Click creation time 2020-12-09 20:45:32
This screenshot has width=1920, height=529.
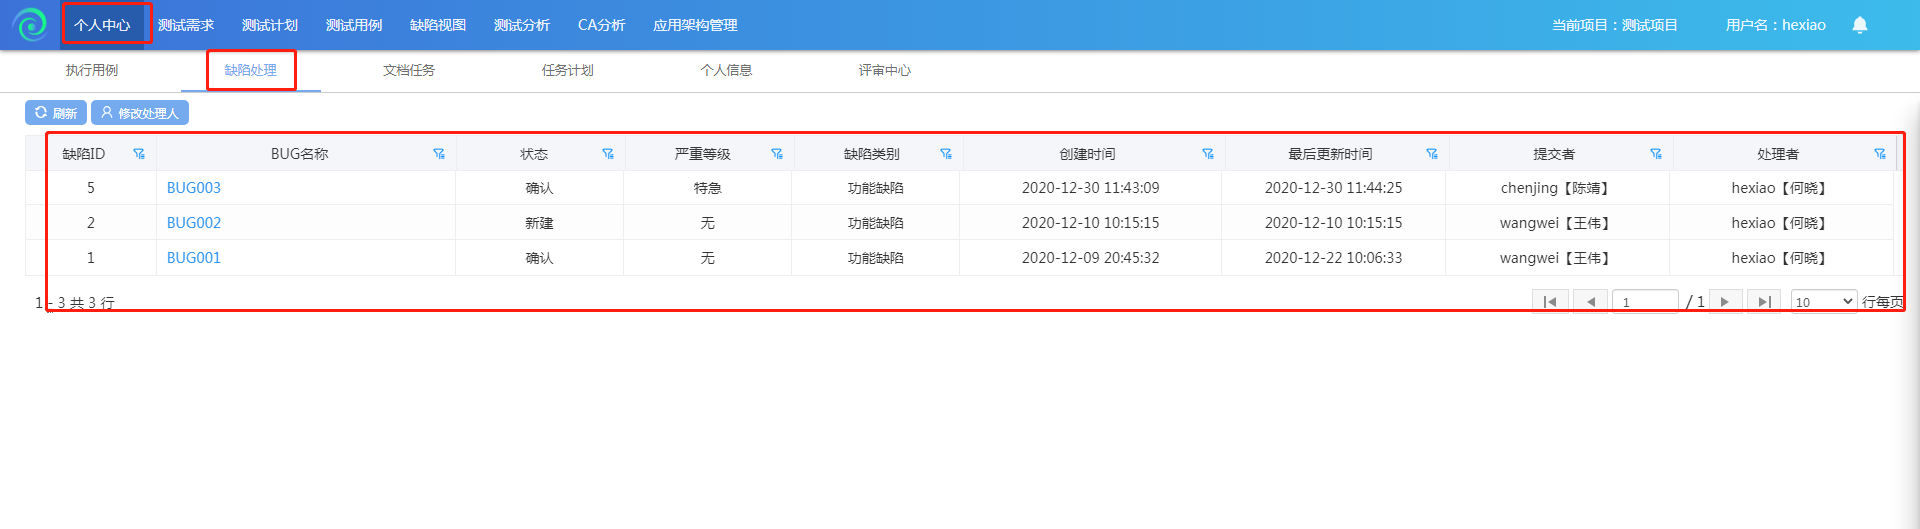[x=1091, y=258]
